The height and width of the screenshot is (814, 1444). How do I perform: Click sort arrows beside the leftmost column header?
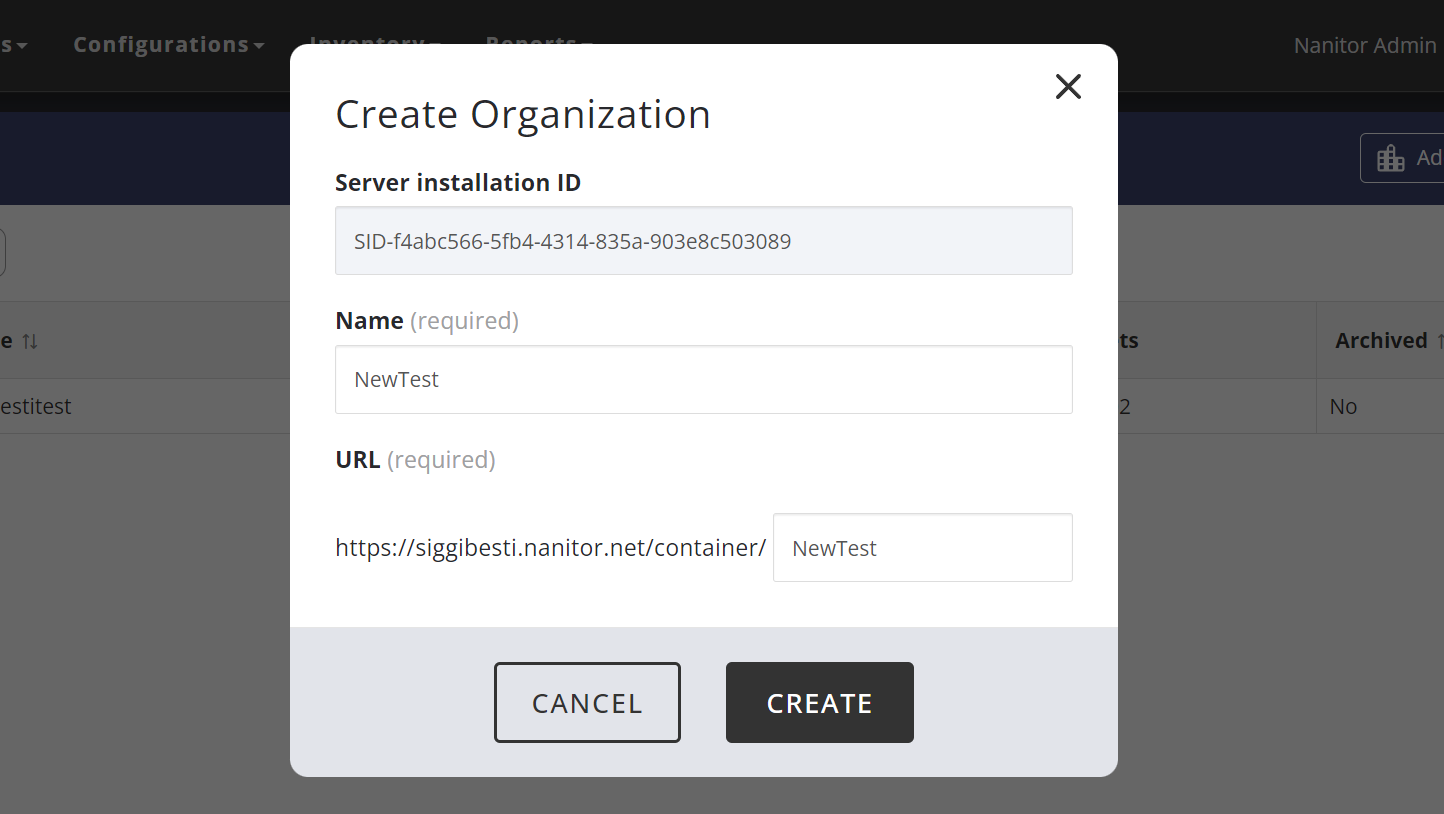pyautogui.click(x=30, y=341)
